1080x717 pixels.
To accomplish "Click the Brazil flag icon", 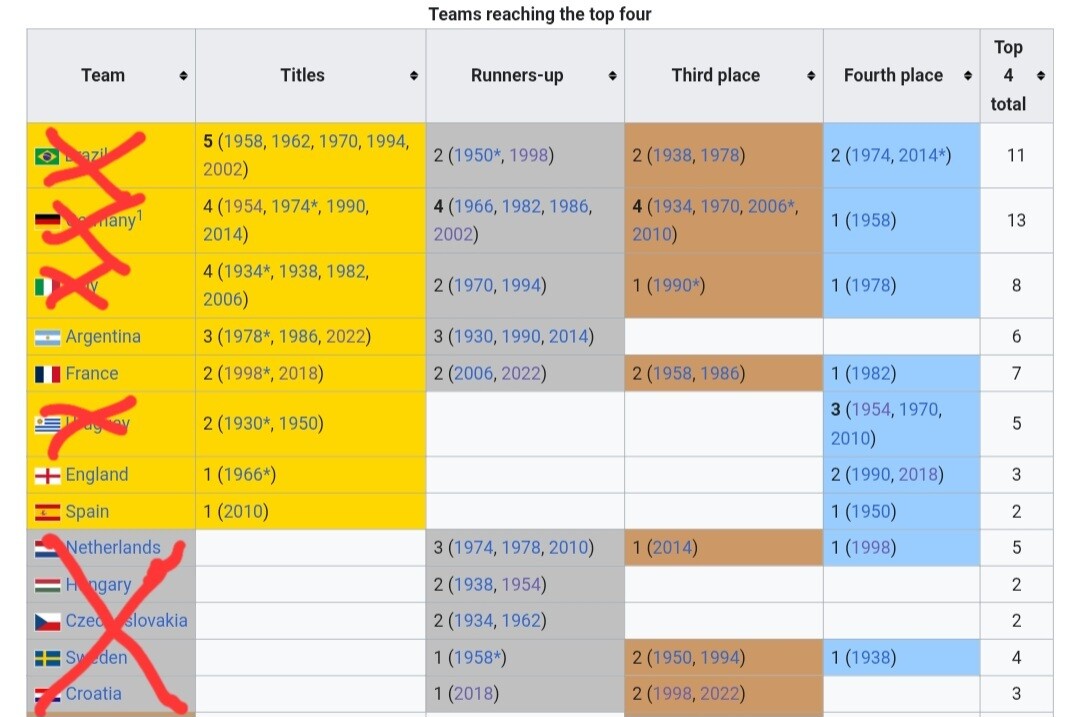I will pos(48,156).
